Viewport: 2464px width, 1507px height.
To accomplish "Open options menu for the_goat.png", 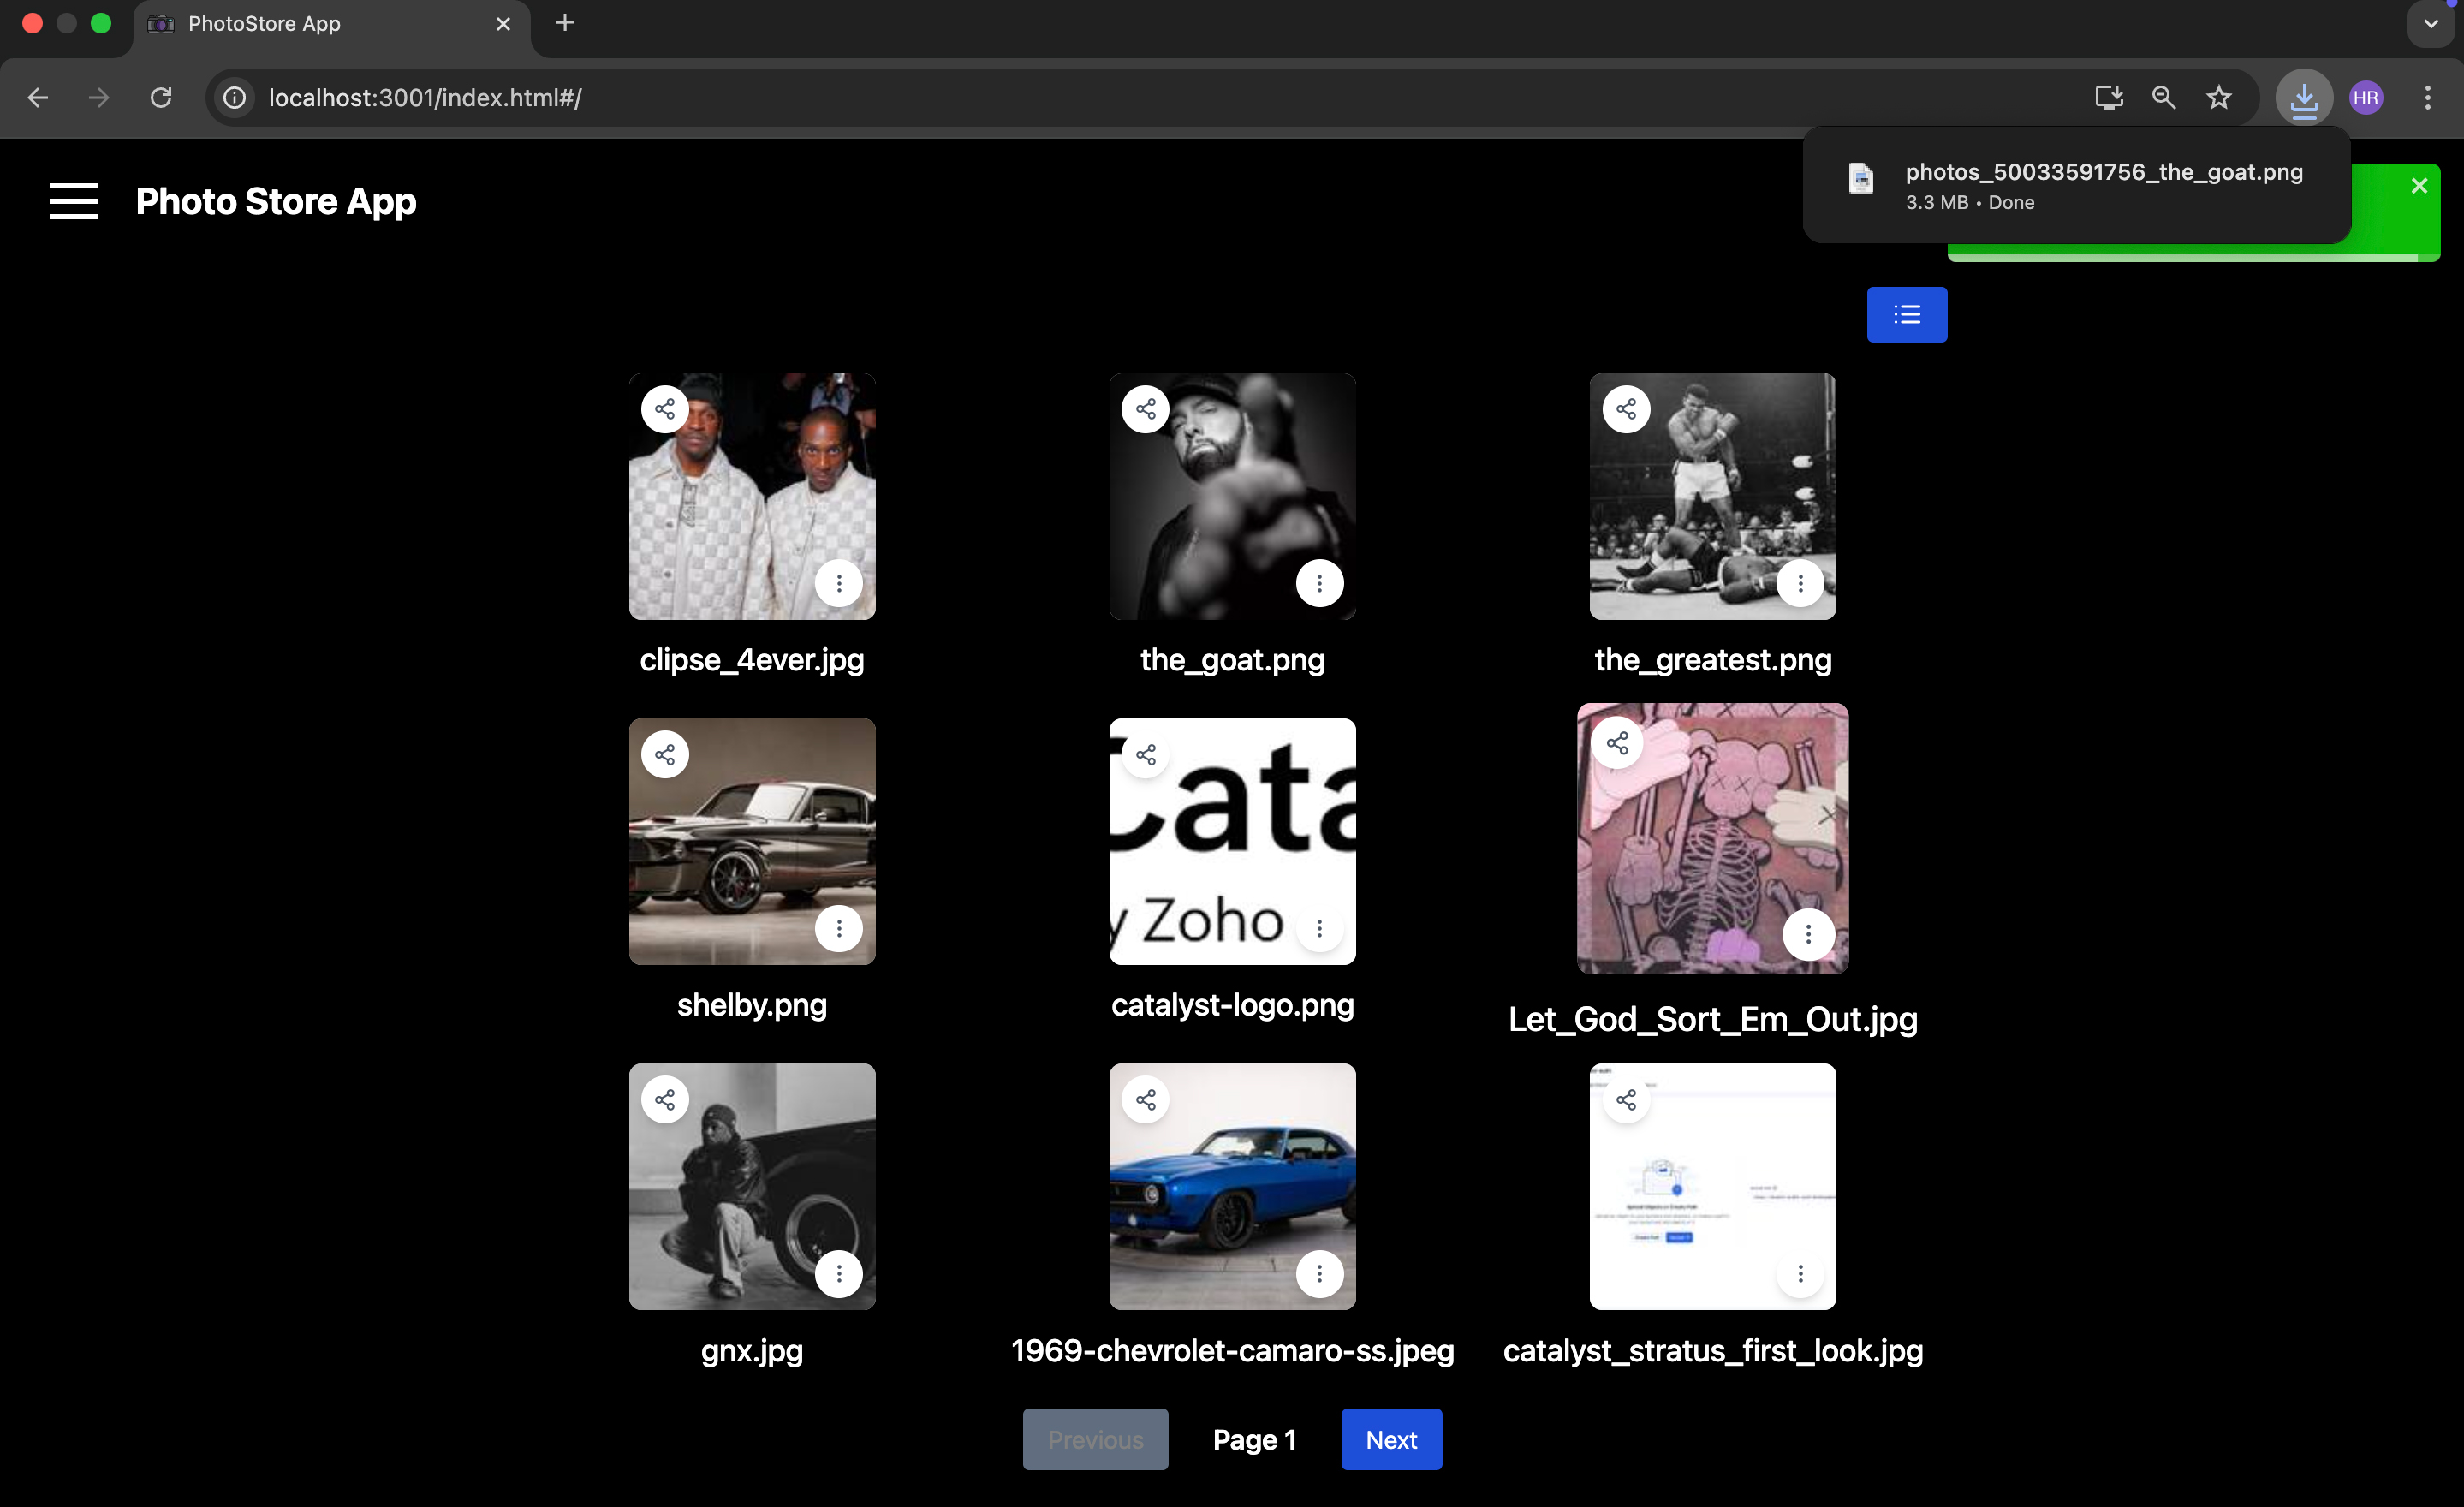I will coord(1319,583).
